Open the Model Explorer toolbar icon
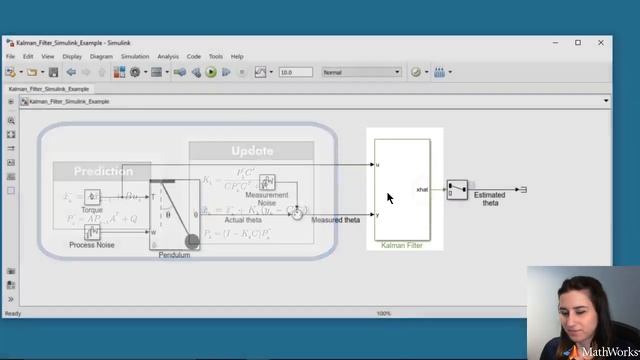The height and width of the screenshot is (360, 640). (157, 72)
